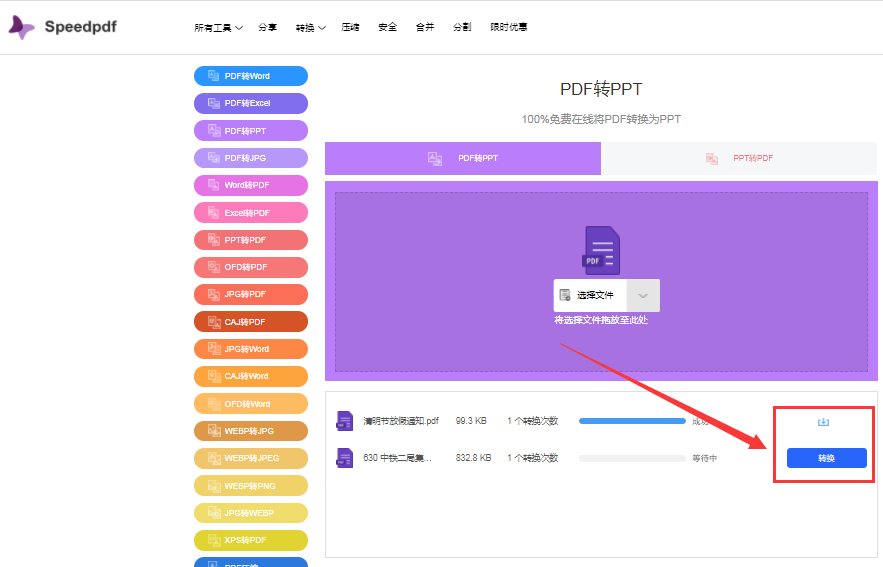Screen dimensions: 883x567
Task: Click the 将选择文件拖放至此处 hint text
Action: pos(601,320)
